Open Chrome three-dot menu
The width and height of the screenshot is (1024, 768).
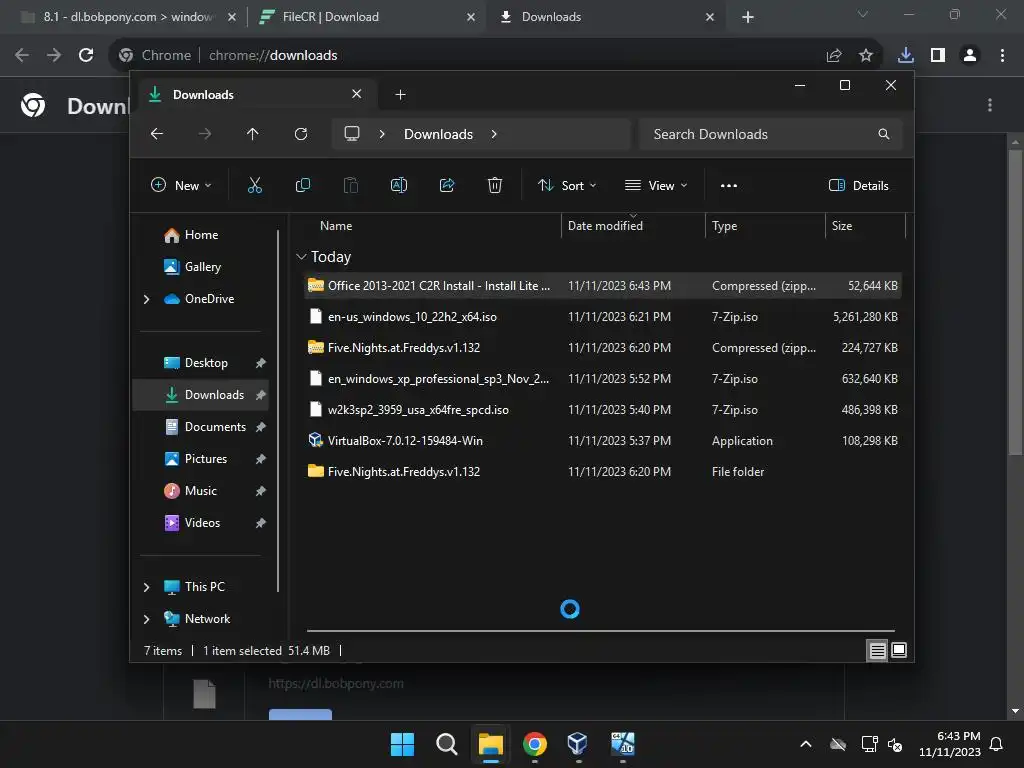[x=1002, y=55]
